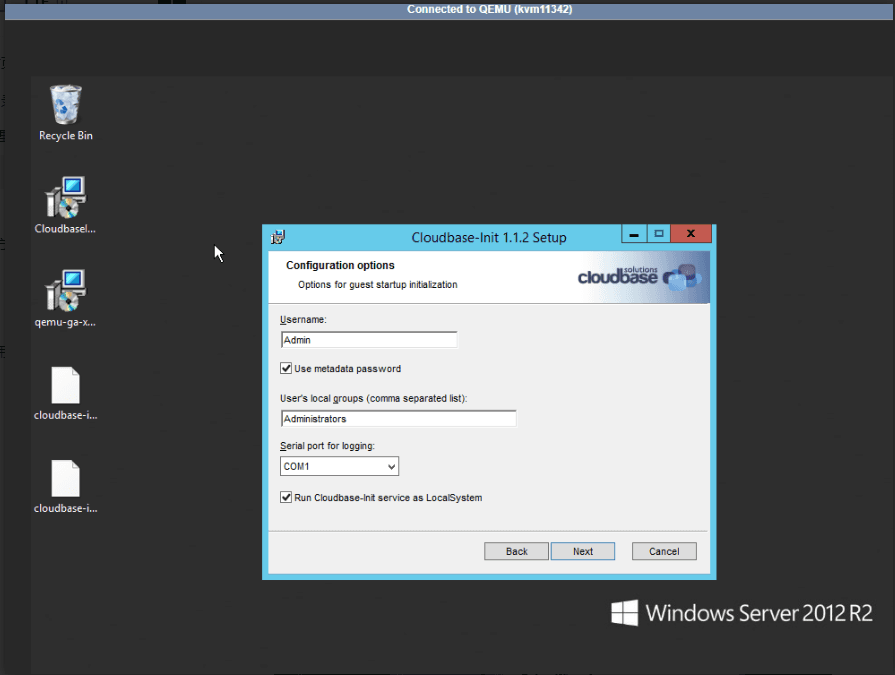Cancel the Cloudbase-Init setup

[664, 551]
